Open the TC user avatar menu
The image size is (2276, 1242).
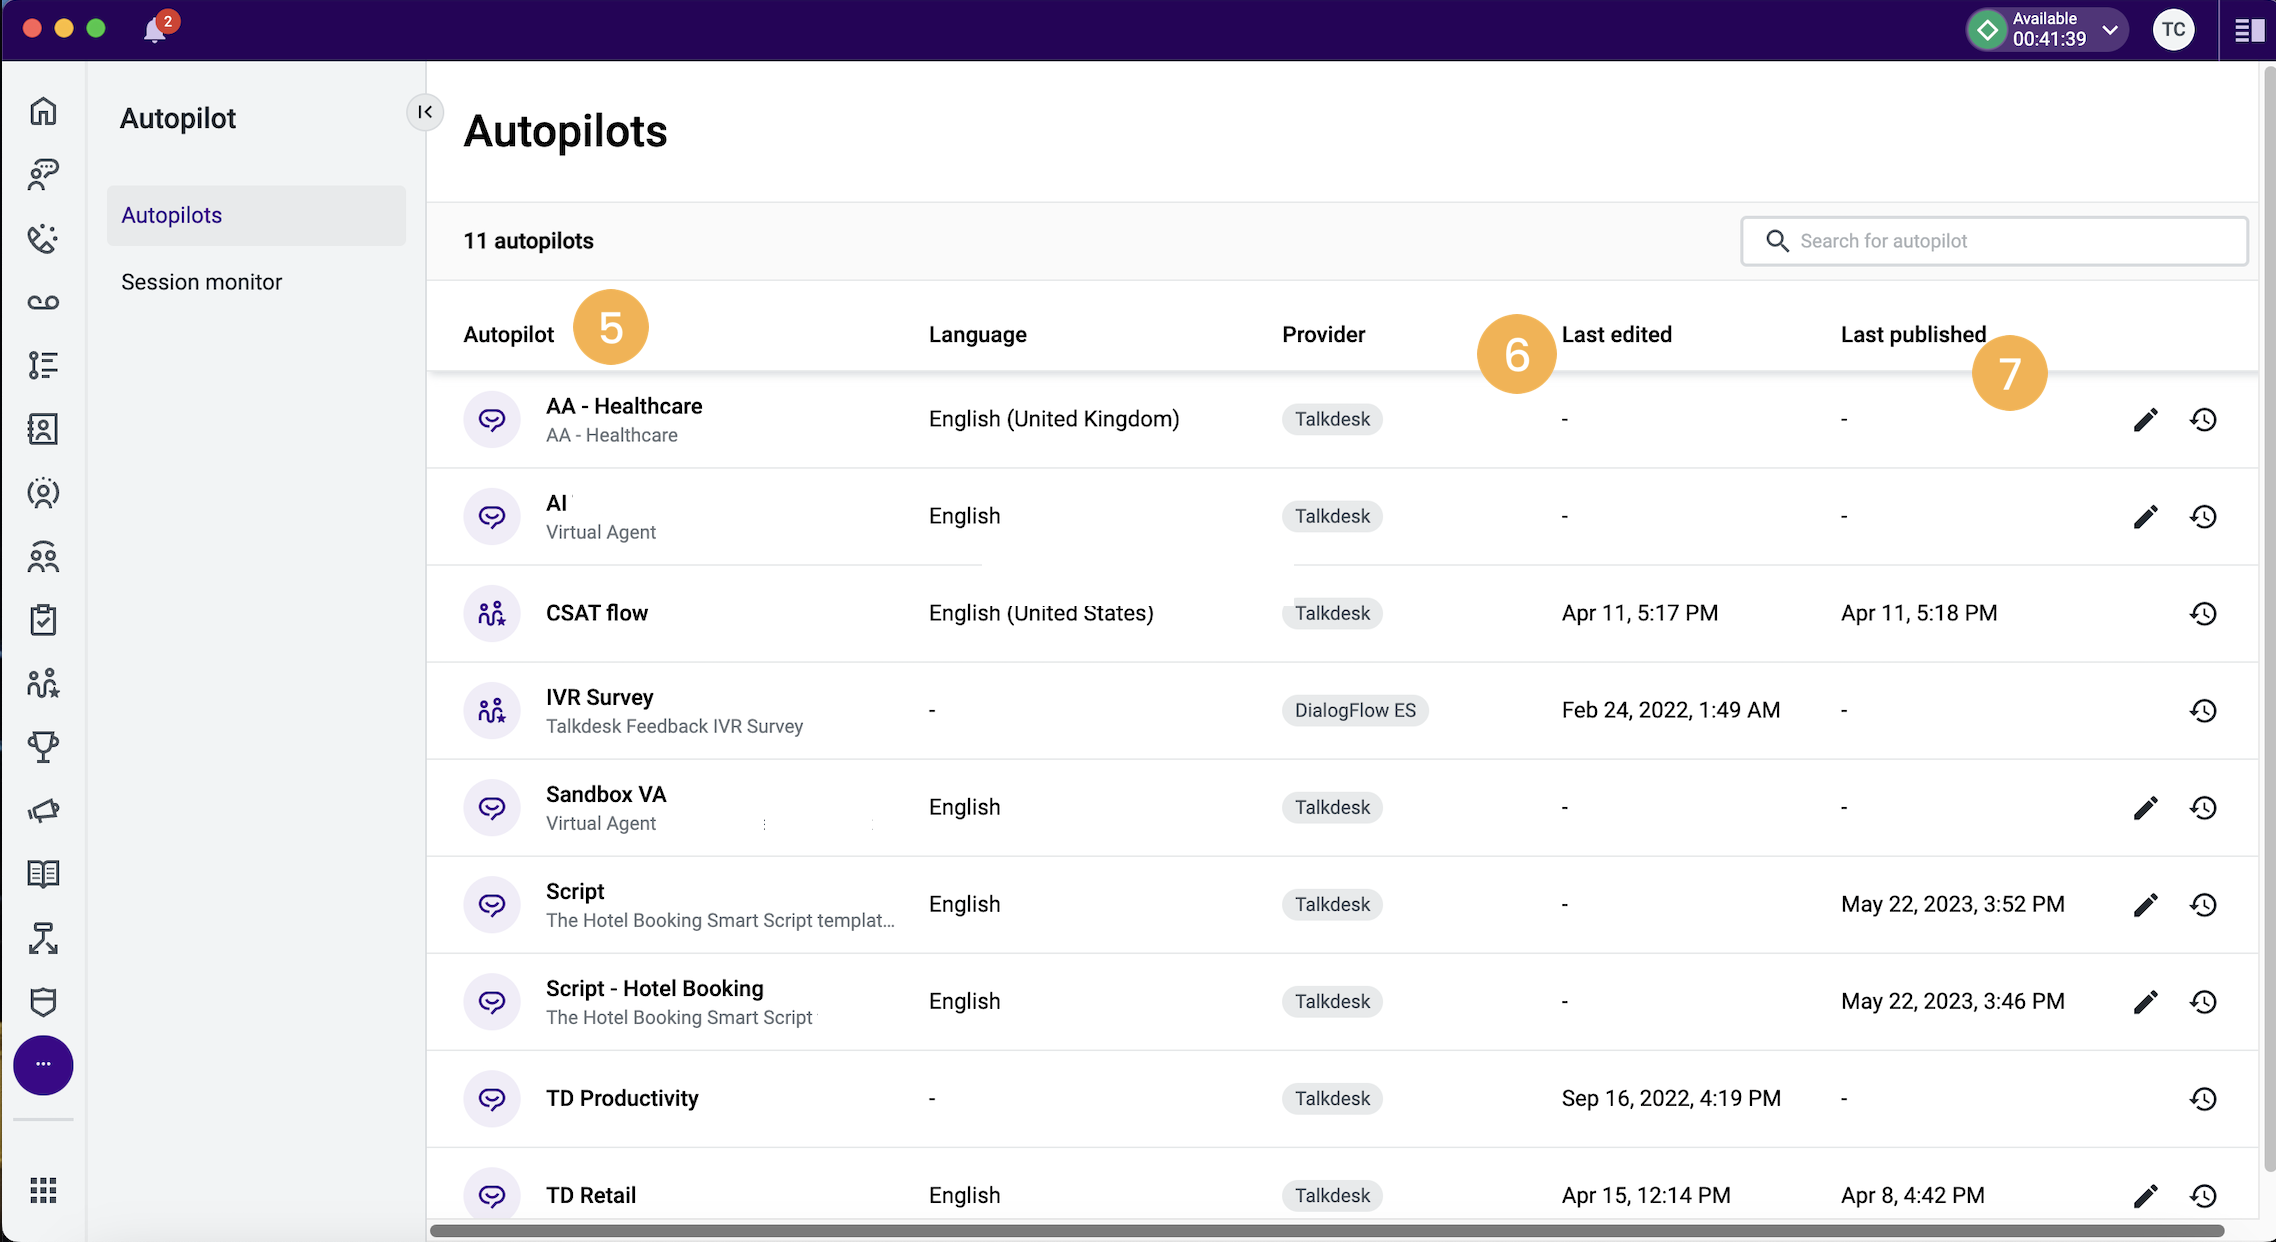coord(2173,30)
